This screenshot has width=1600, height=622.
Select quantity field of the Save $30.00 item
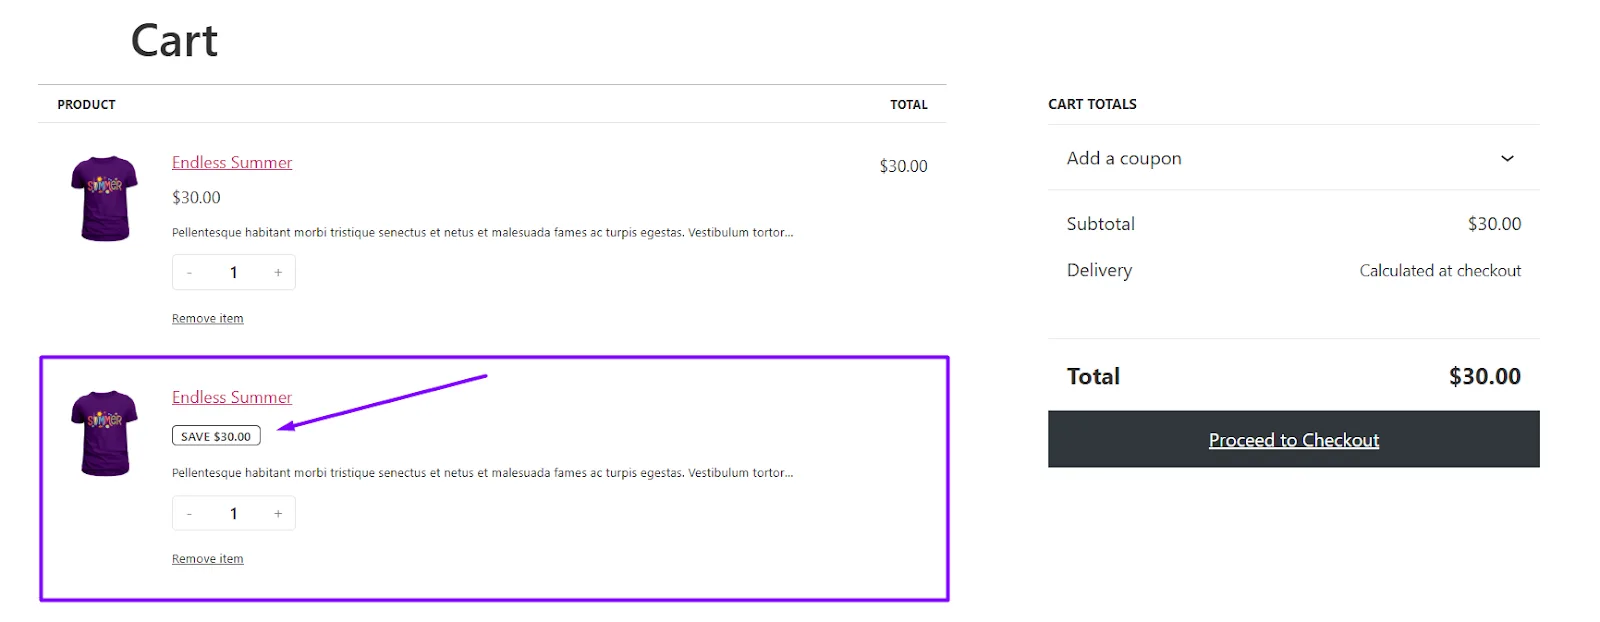234,513
